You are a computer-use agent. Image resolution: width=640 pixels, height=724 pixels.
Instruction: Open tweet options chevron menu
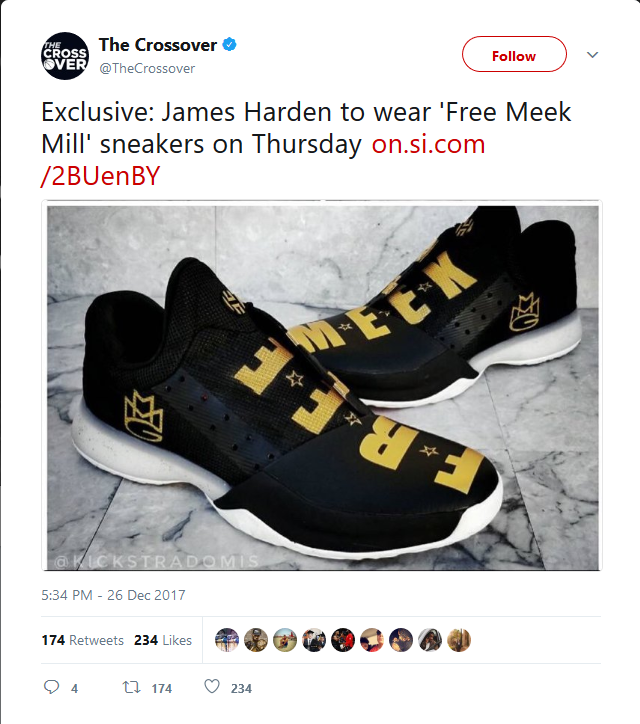[592, 55]
